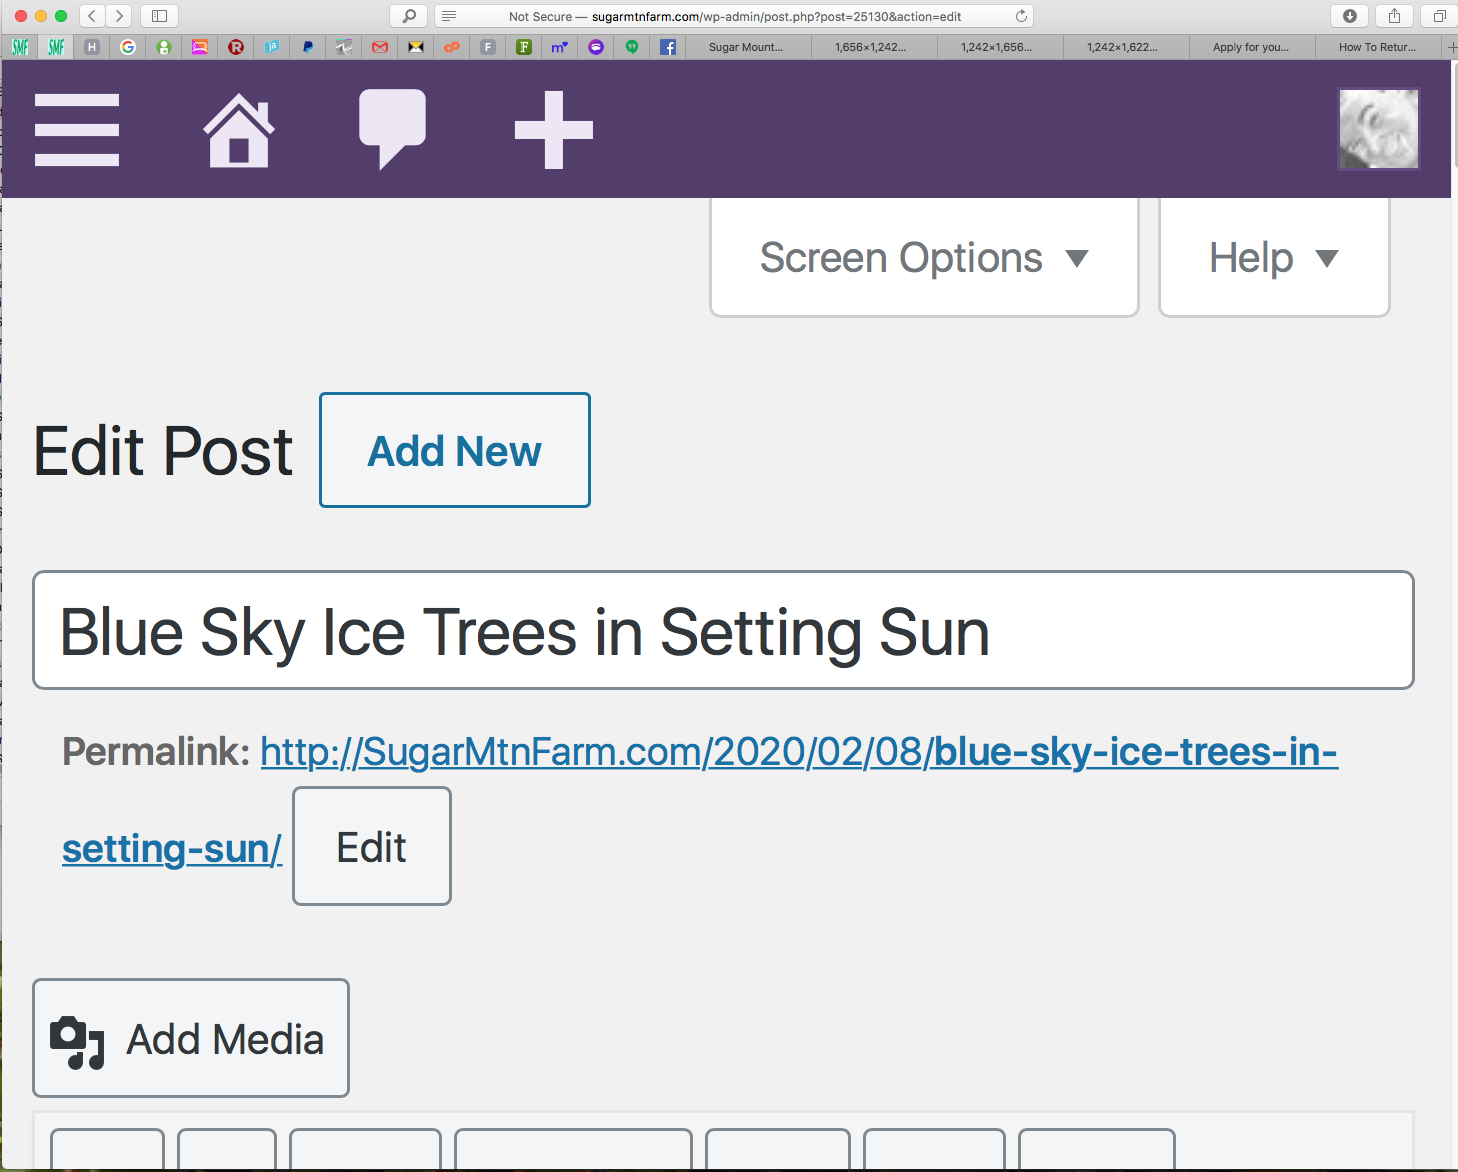Go to site home via house icon

(238, 130)
